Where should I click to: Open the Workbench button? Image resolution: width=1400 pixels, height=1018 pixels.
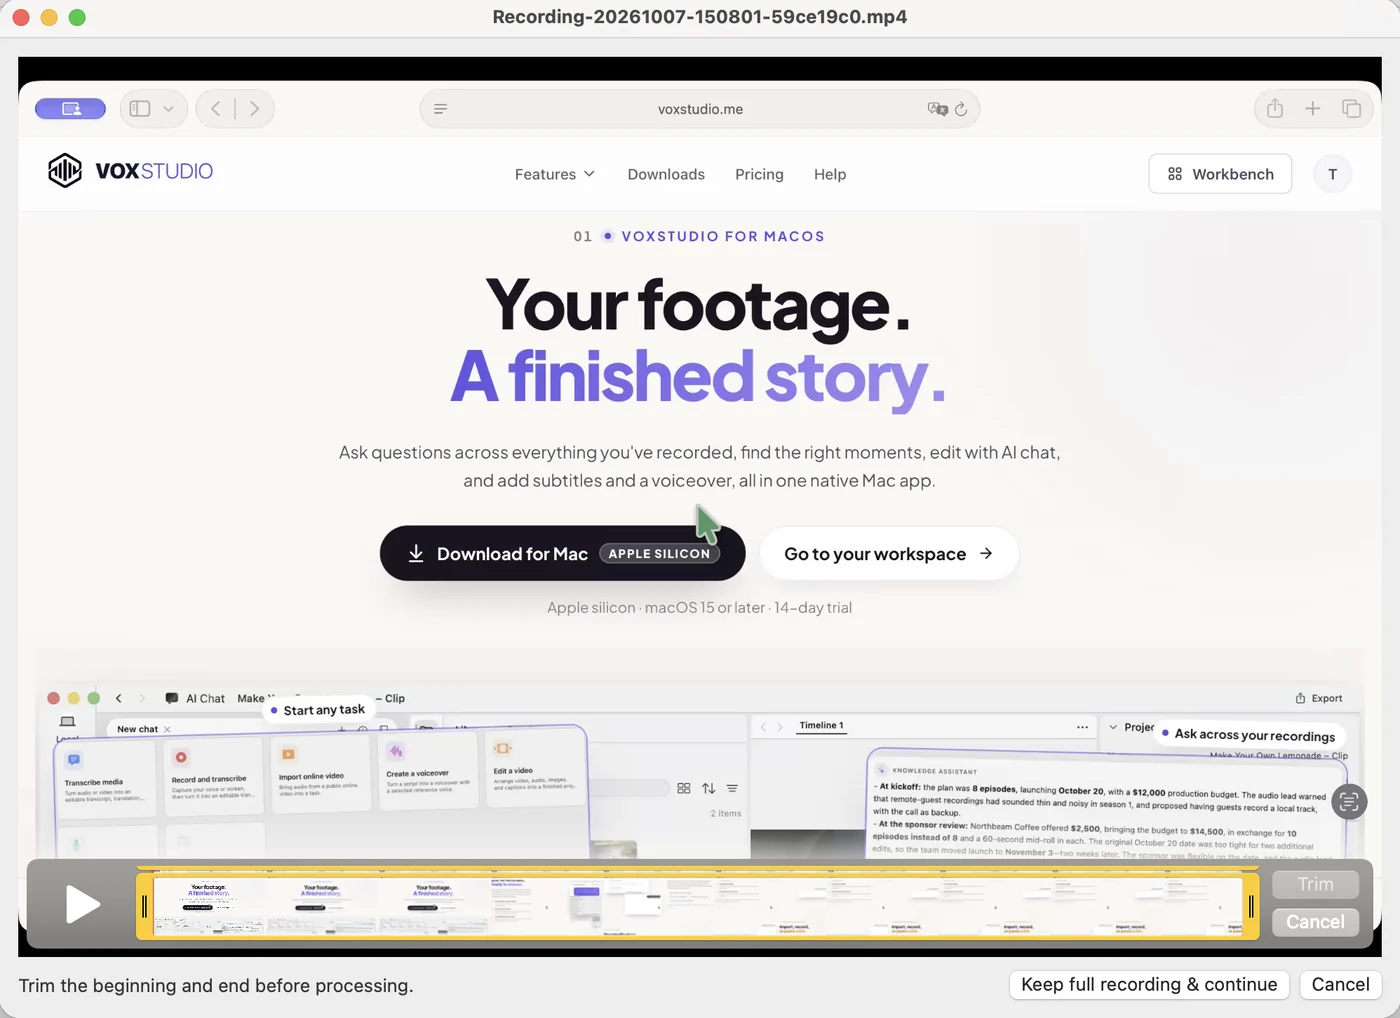tap(1220, 174)
